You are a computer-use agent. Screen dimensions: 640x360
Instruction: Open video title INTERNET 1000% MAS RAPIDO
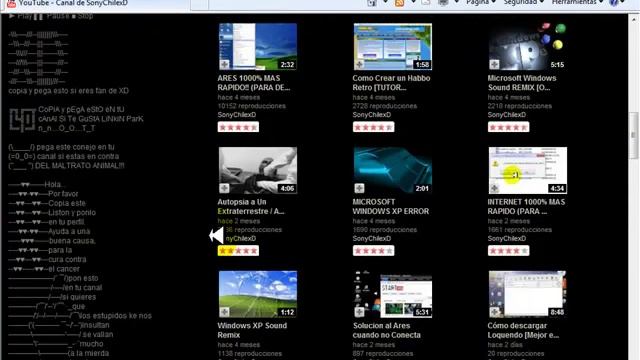pyautogui.click(x=526, y=207)
